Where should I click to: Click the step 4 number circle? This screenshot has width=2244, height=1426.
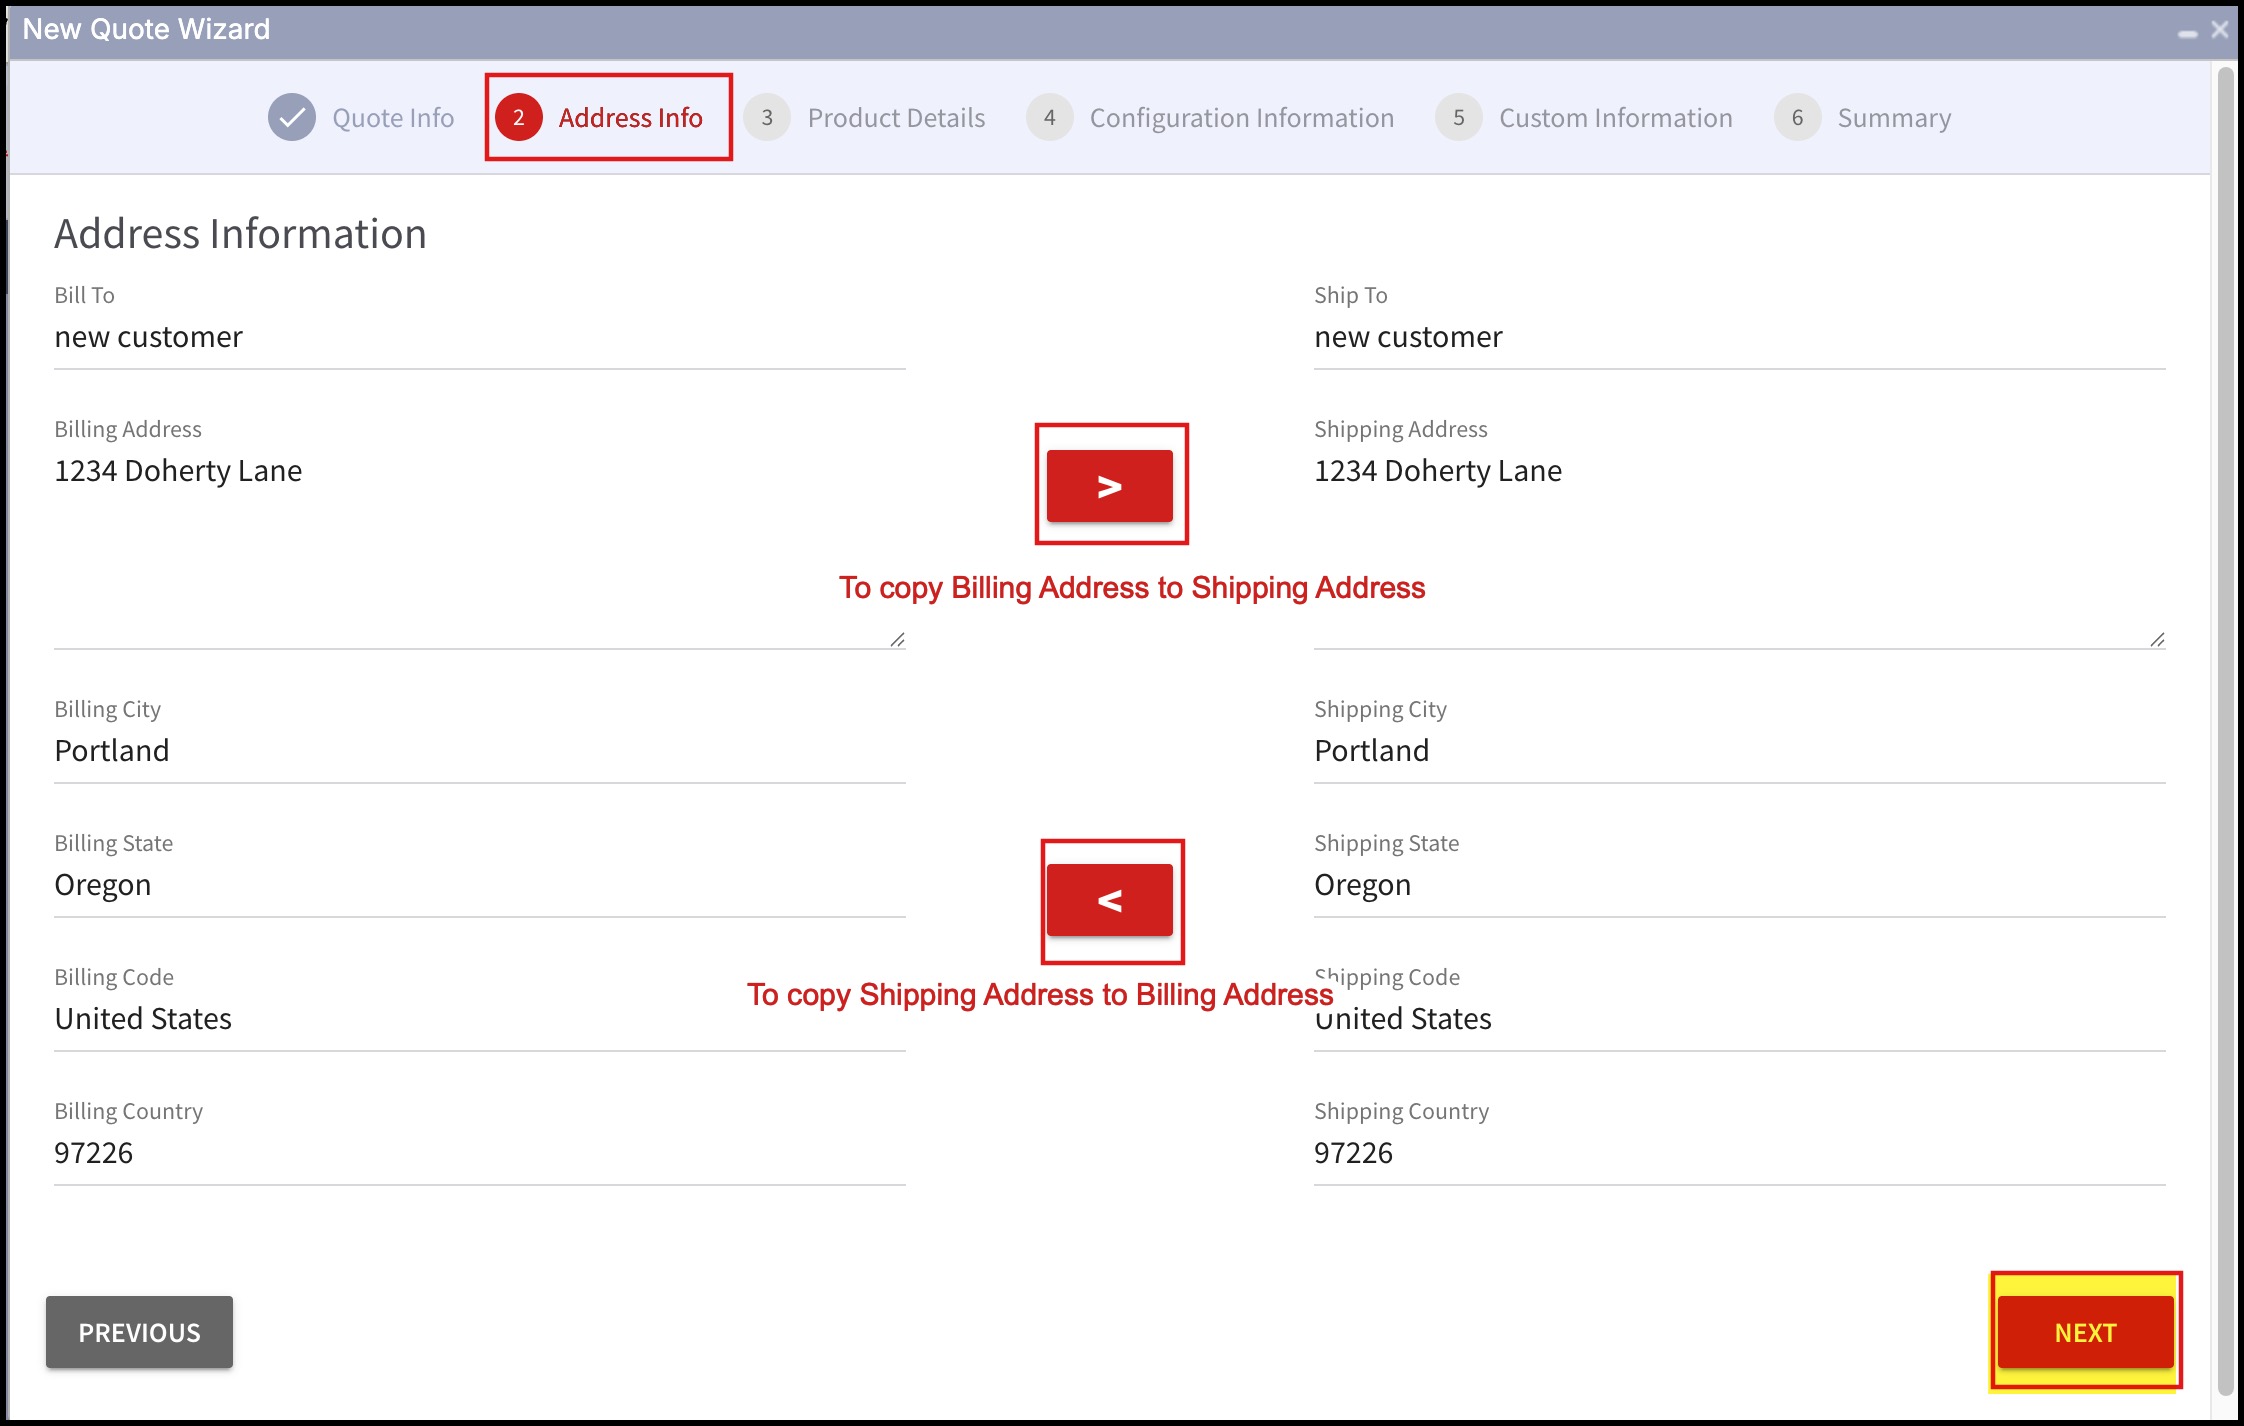click(x=1049, y=118)
